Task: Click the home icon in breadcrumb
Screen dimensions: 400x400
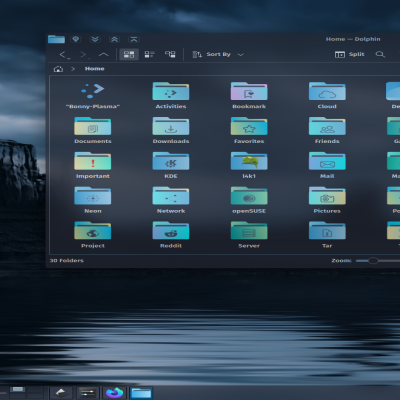Action: click(x=58, y=69)
